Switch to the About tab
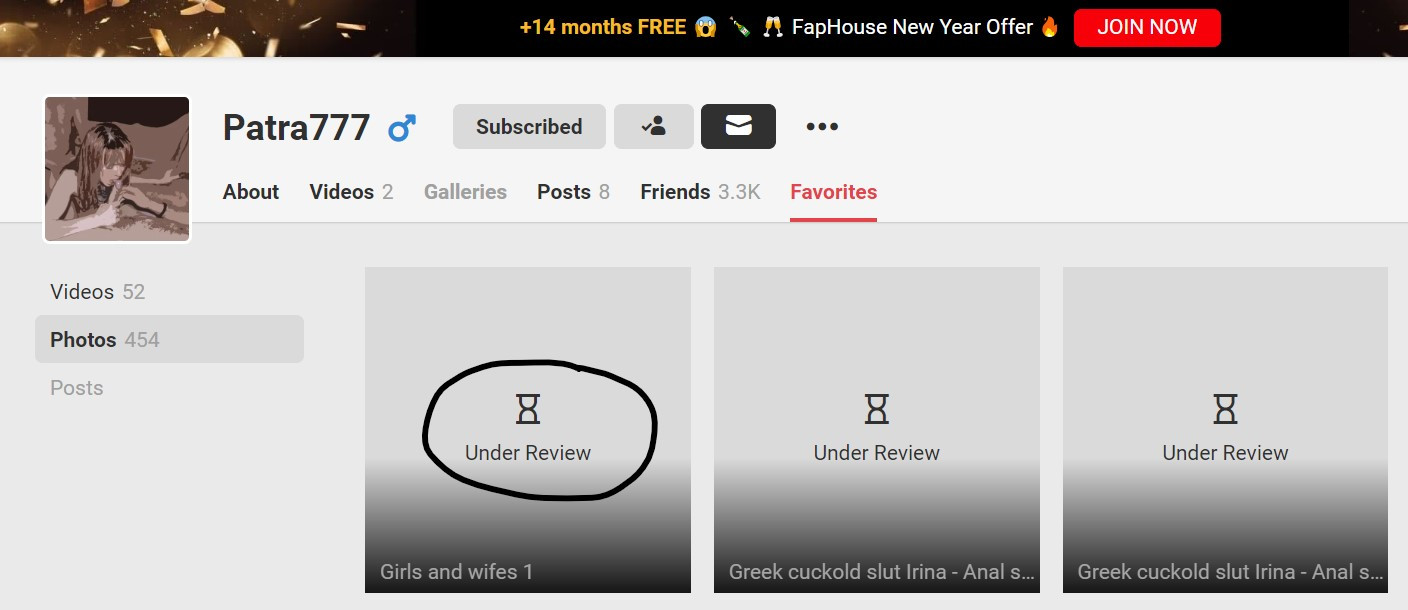This screenshot has width=1408, height=610. tap(251, 192)
